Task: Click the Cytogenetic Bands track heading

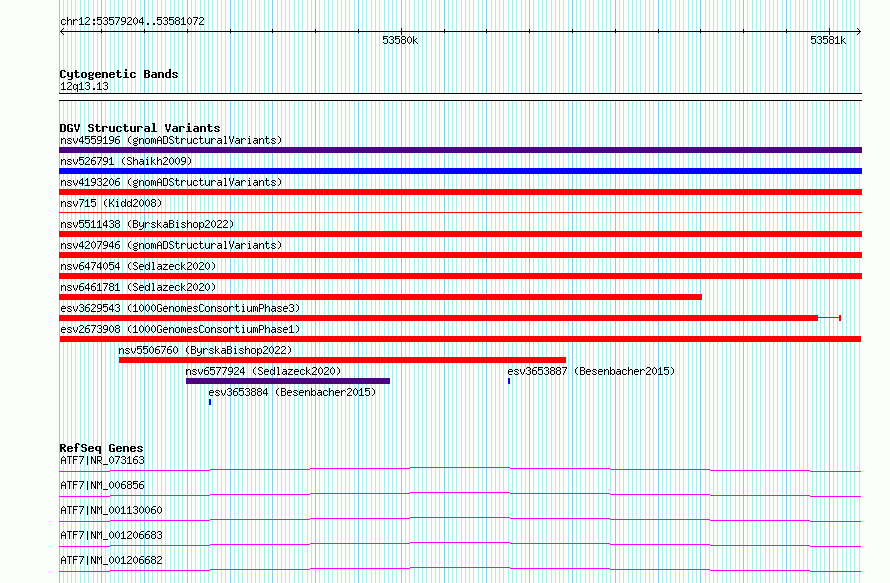Action: pyautogui.click(x=119, y=74)
